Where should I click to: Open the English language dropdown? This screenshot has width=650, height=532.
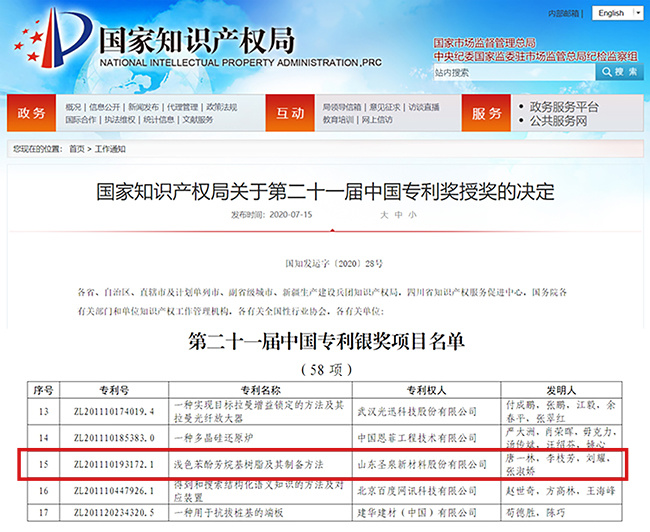click(616, 13)
